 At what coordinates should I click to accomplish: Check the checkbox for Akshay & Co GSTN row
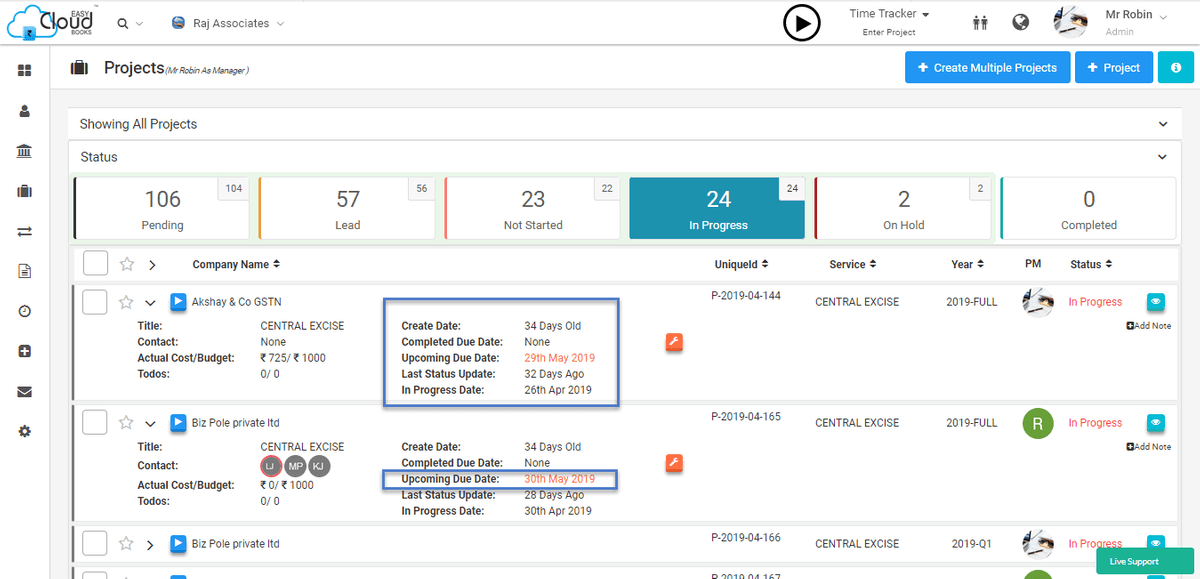click(94, 301)
